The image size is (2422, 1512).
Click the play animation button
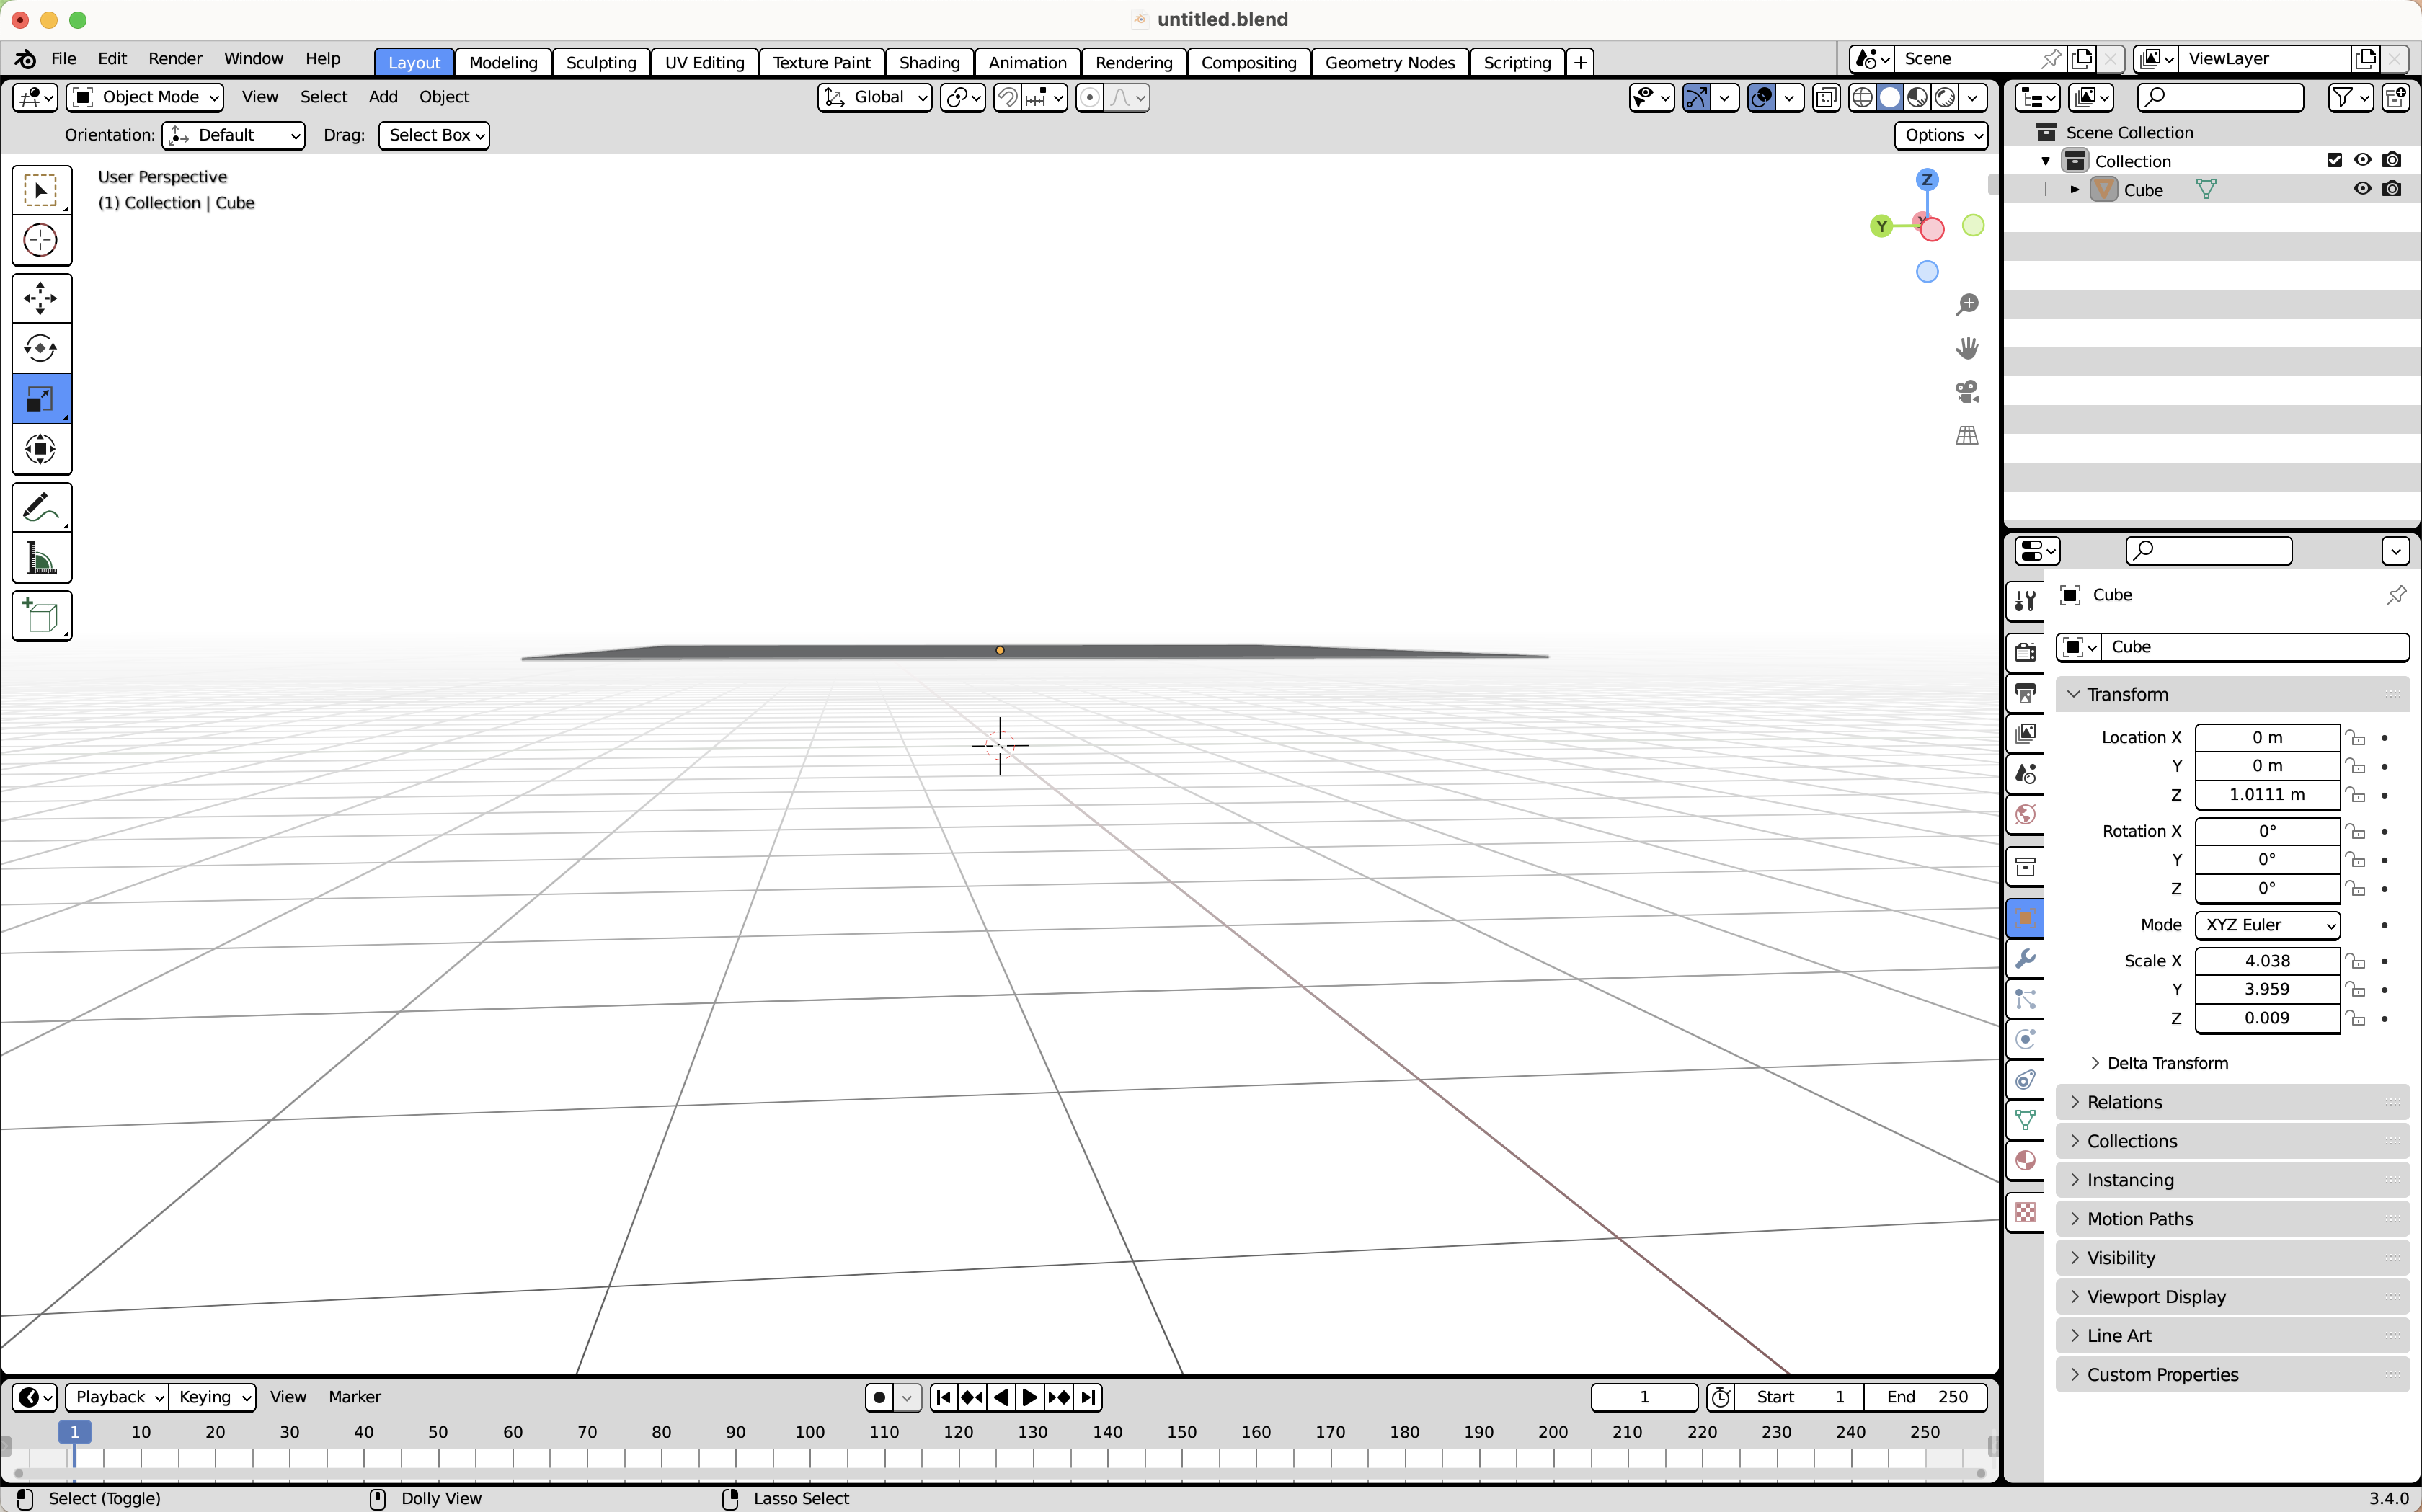[1030, 1397]
